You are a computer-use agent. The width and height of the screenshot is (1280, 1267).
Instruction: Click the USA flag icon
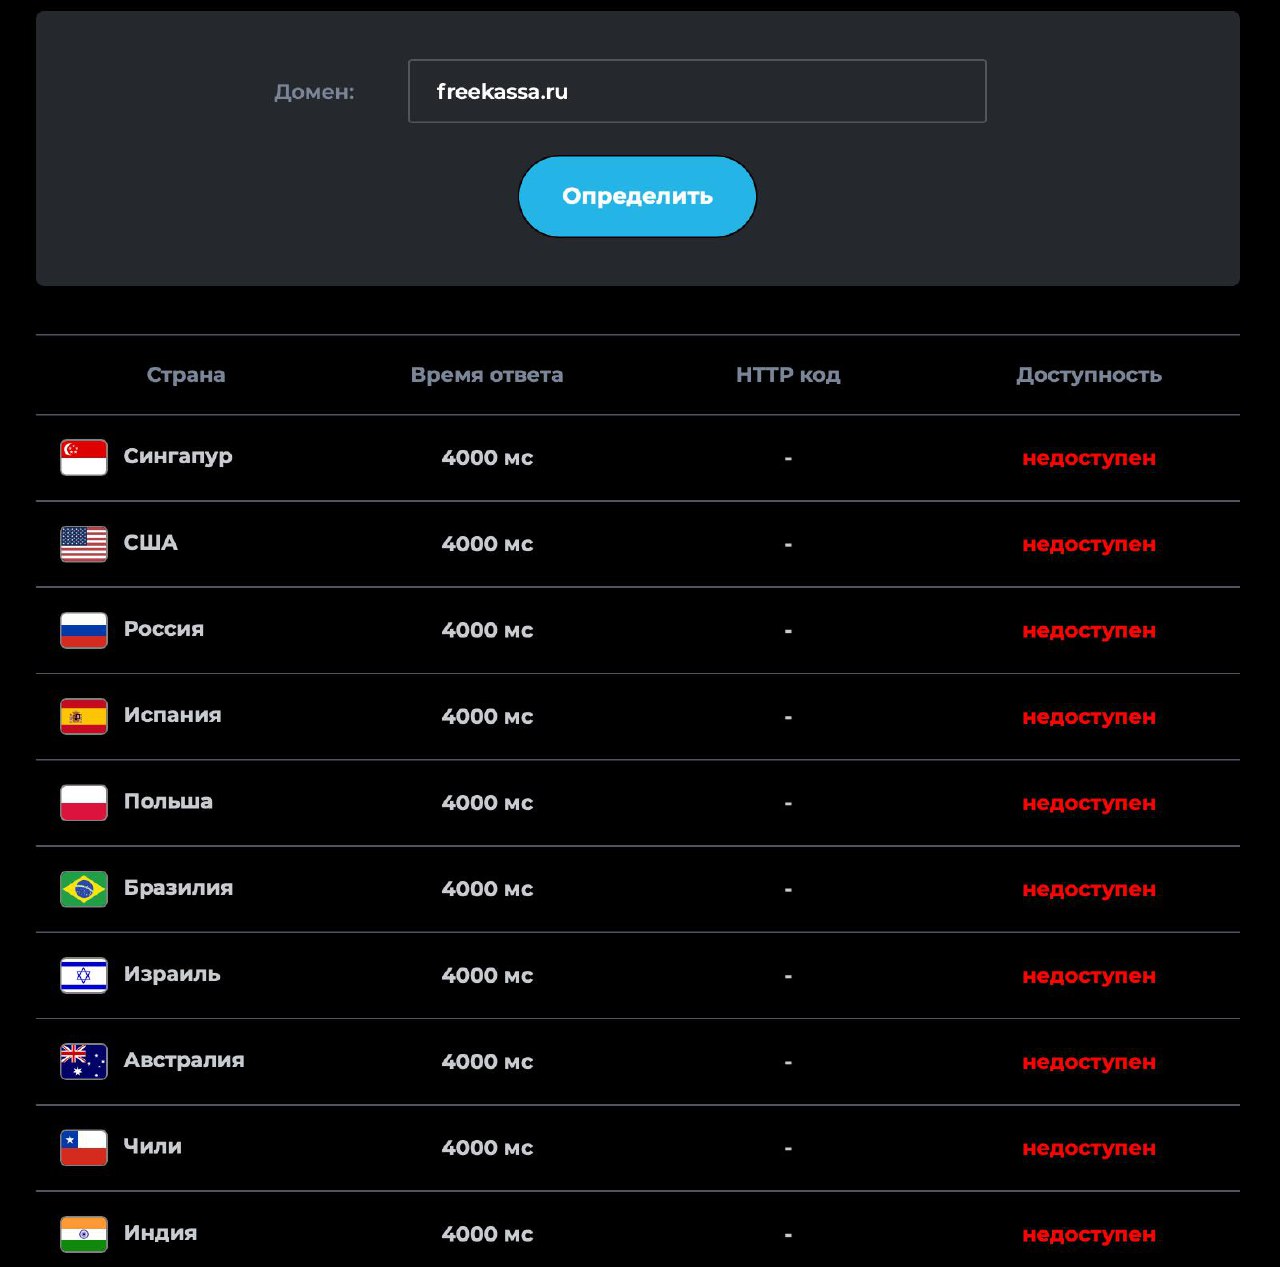(83, 543)
